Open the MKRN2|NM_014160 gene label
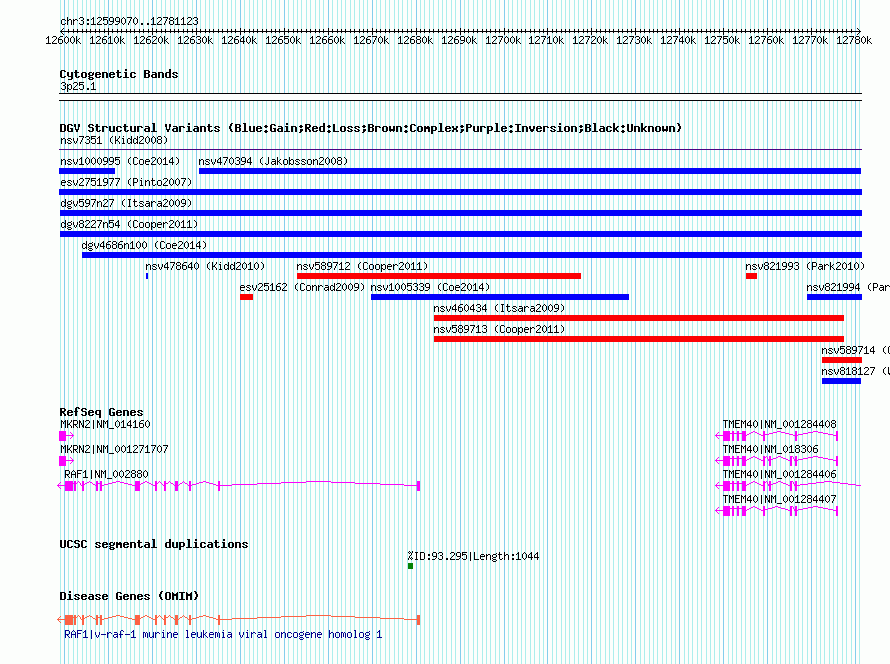Viewport: 890px width, 664px height. point(105,424)
